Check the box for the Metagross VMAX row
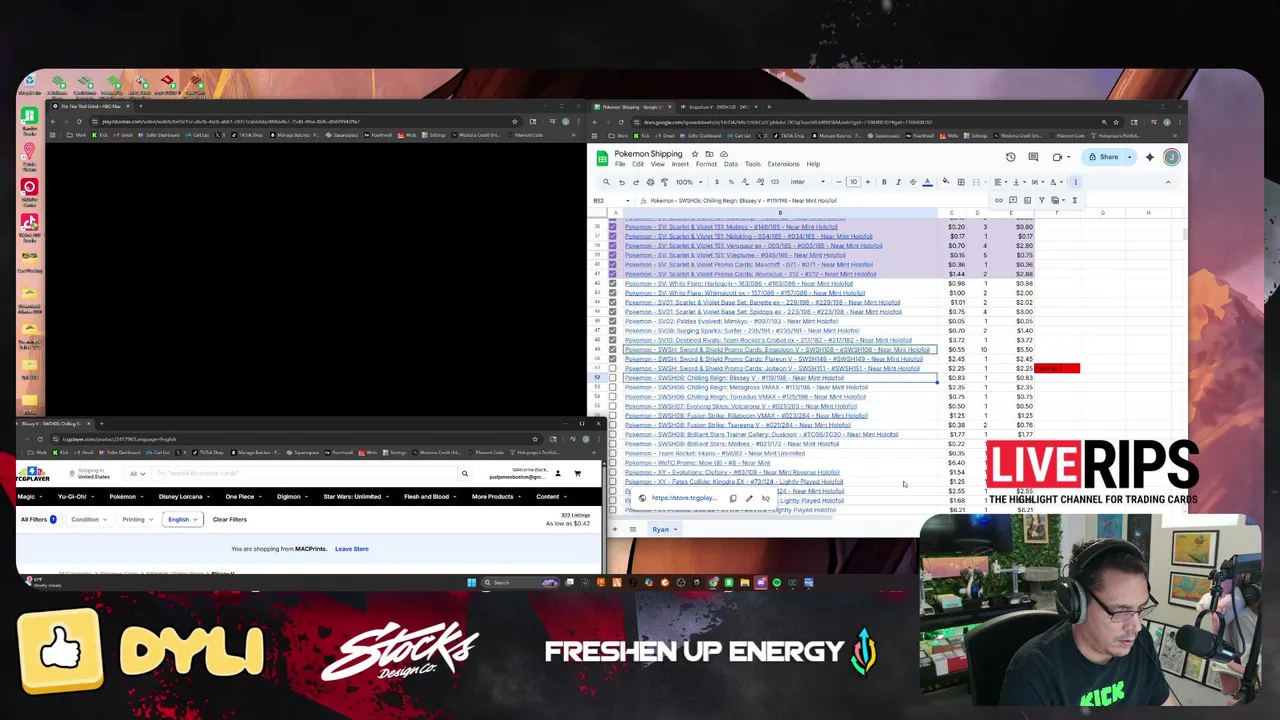Viewport: 1280px width, 720px height. pos(612,387)
